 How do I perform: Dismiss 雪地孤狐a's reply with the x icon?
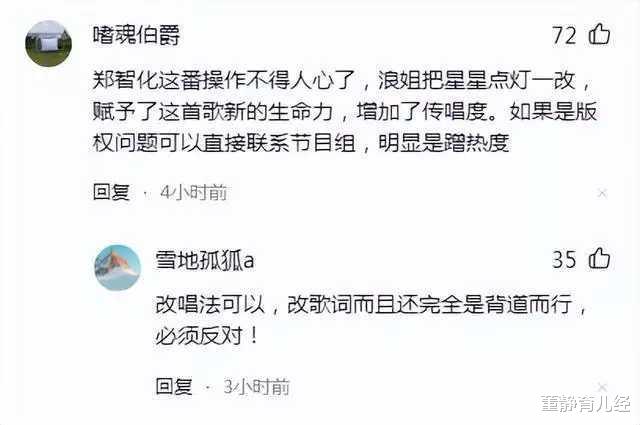click(602, 387)
